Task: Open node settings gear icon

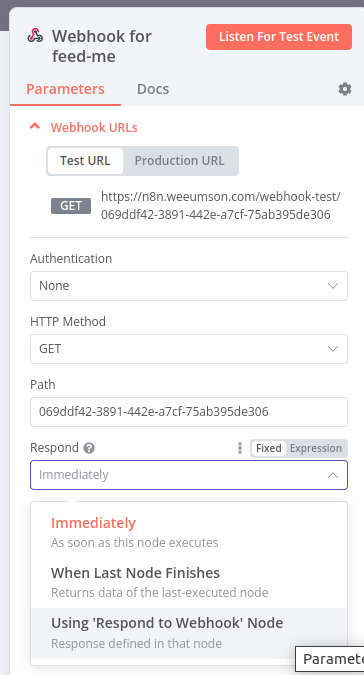Action: point(345,89)
